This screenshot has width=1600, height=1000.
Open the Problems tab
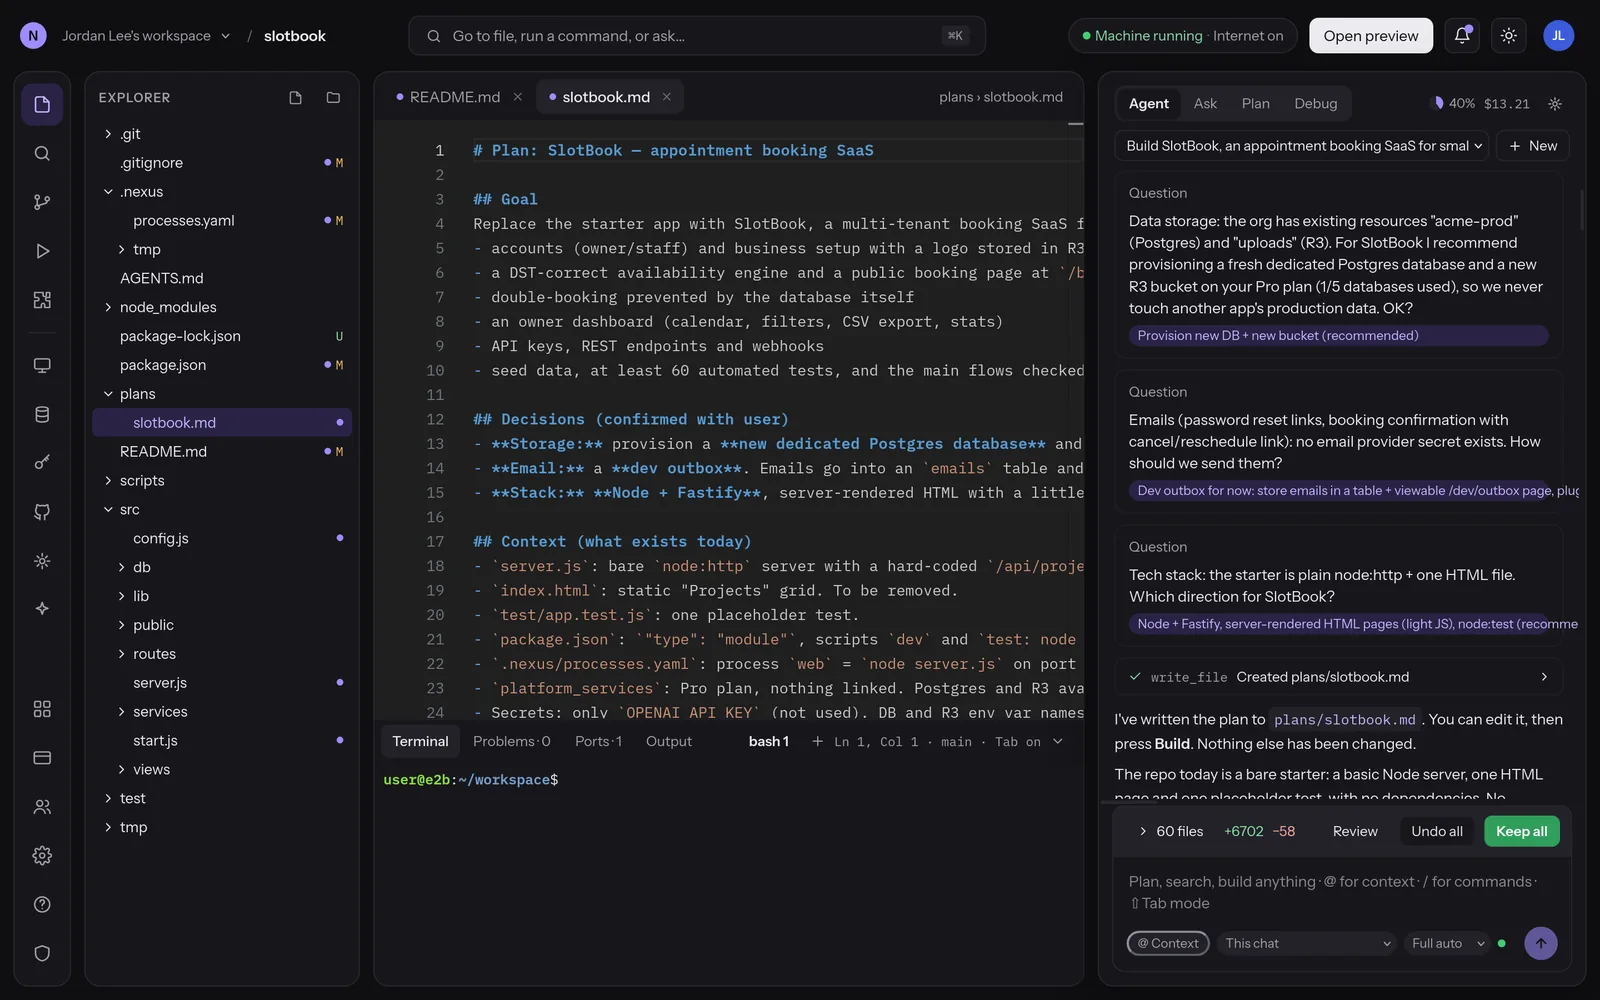[x=511, y=741]
